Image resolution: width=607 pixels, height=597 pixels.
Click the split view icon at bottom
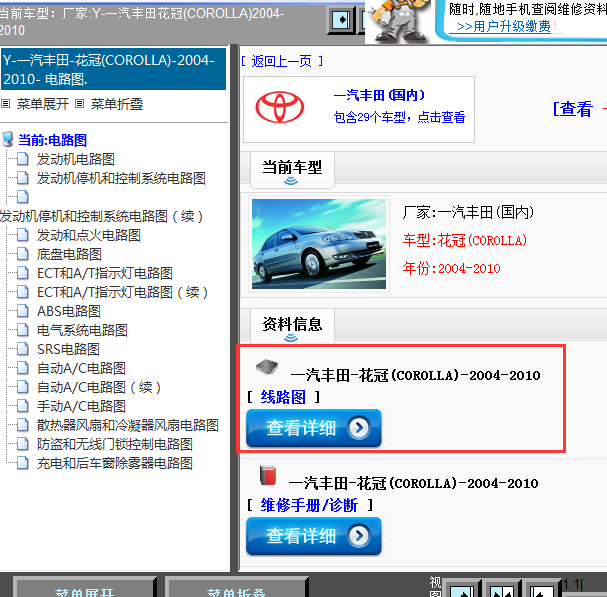tap(502, 590)
